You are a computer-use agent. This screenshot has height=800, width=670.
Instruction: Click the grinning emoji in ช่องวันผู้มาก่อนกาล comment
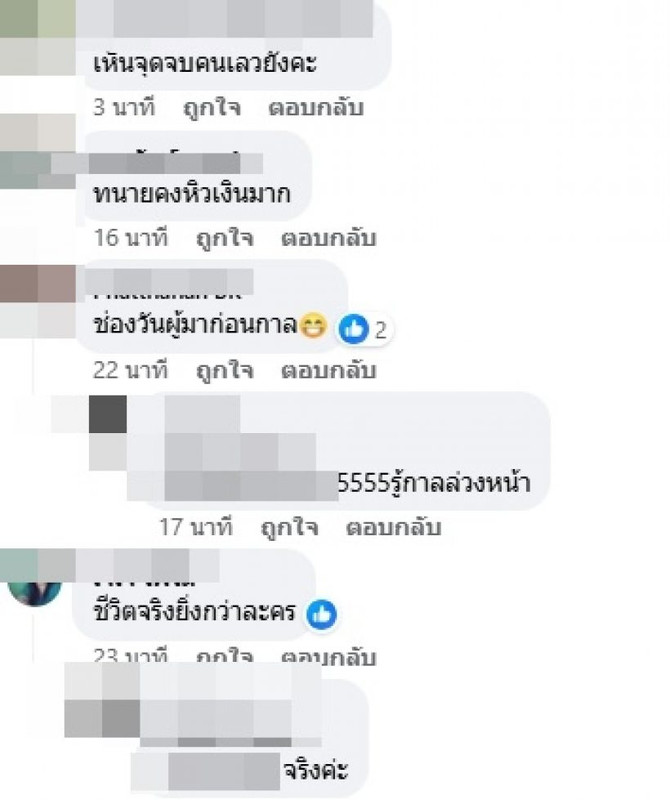(313, 326)
